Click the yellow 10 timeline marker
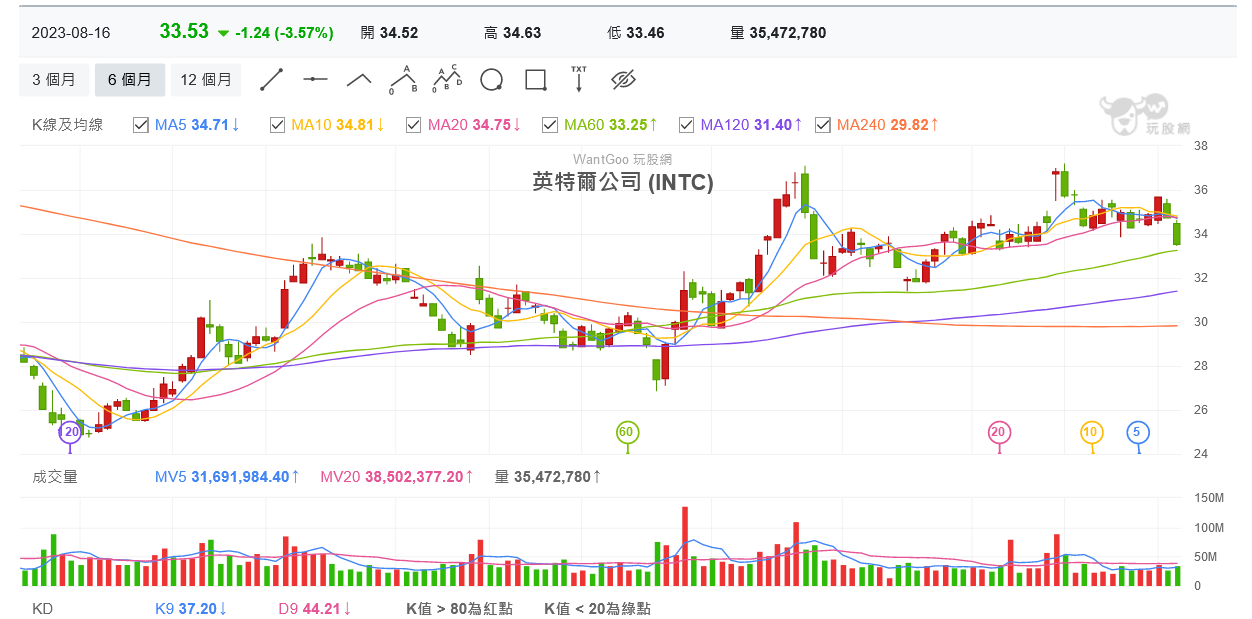 point(1091,432)
